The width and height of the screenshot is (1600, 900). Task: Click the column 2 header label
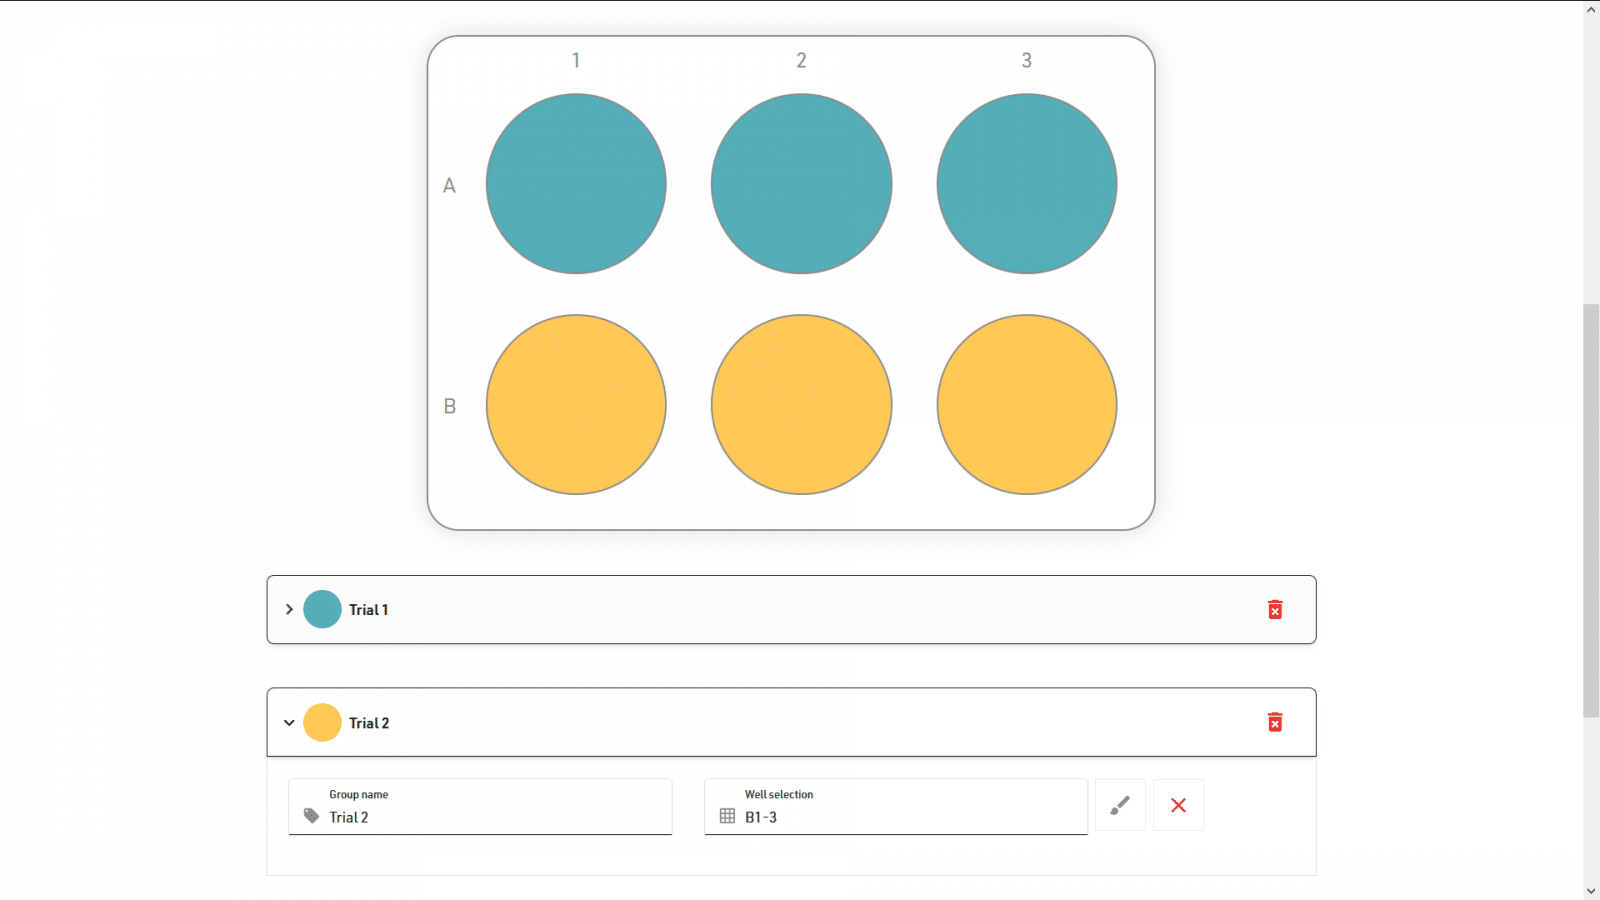click(x=801, y=60)
